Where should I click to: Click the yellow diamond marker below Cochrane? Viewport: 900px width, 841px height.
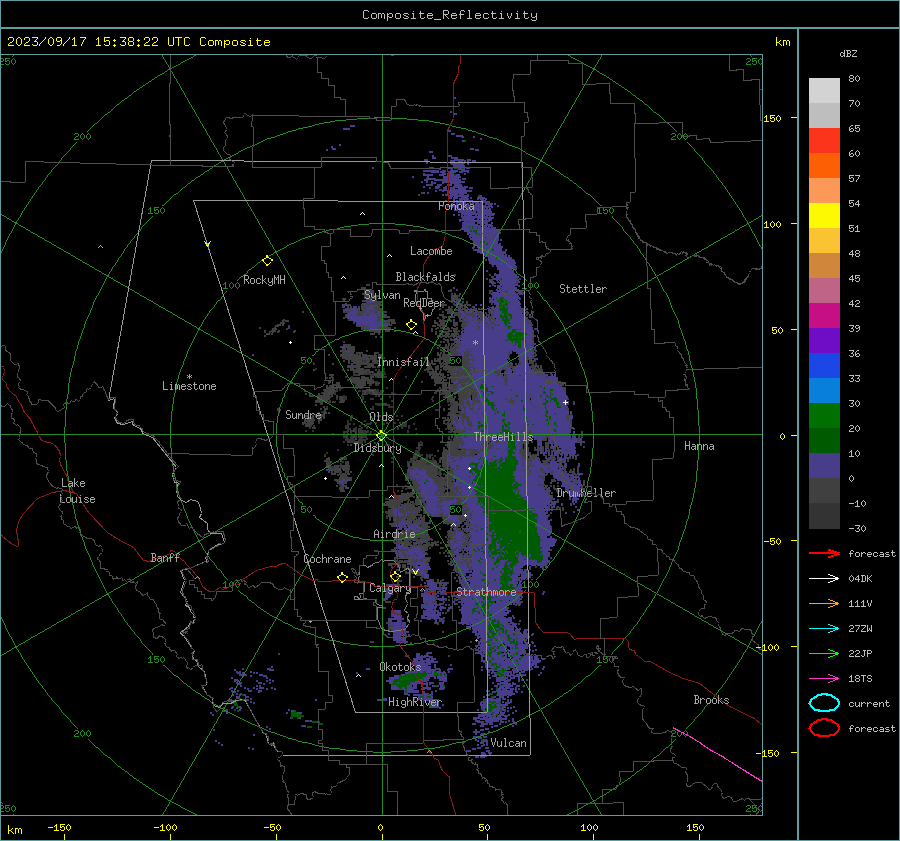coord(342,577)
